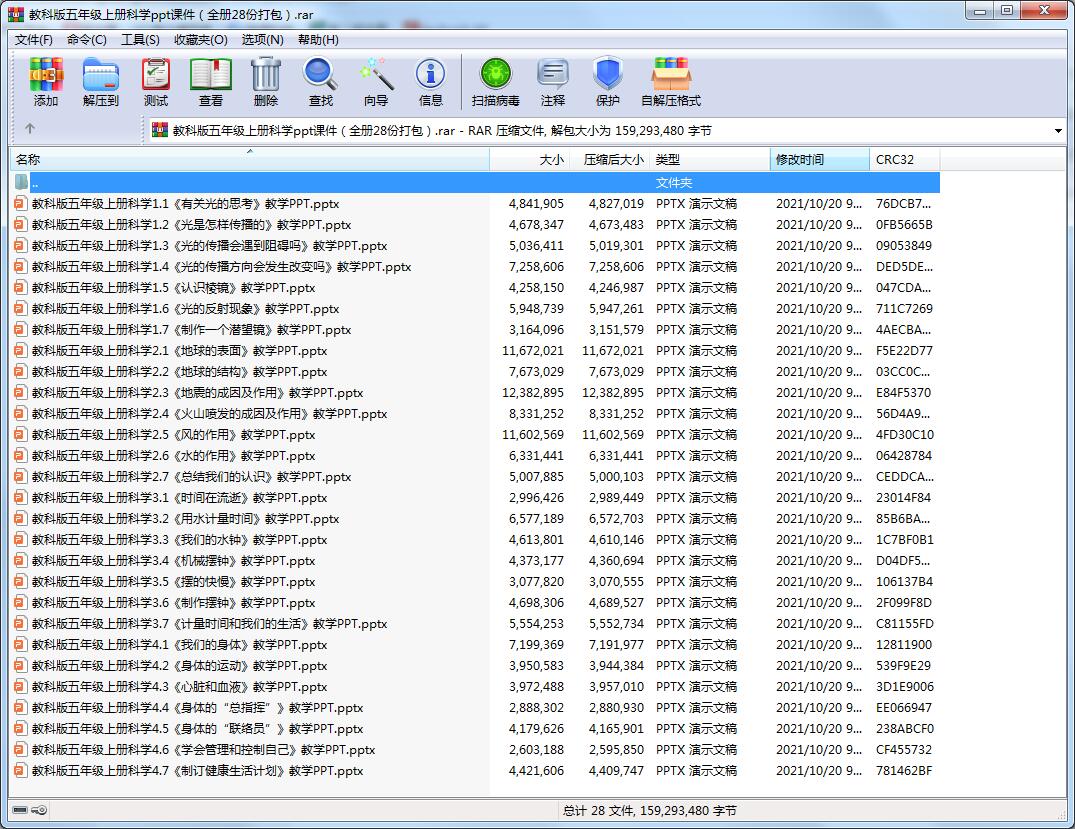Click the archive path text in address bar
This screenshot has width=1075, height=829.
tap(442, 130)
